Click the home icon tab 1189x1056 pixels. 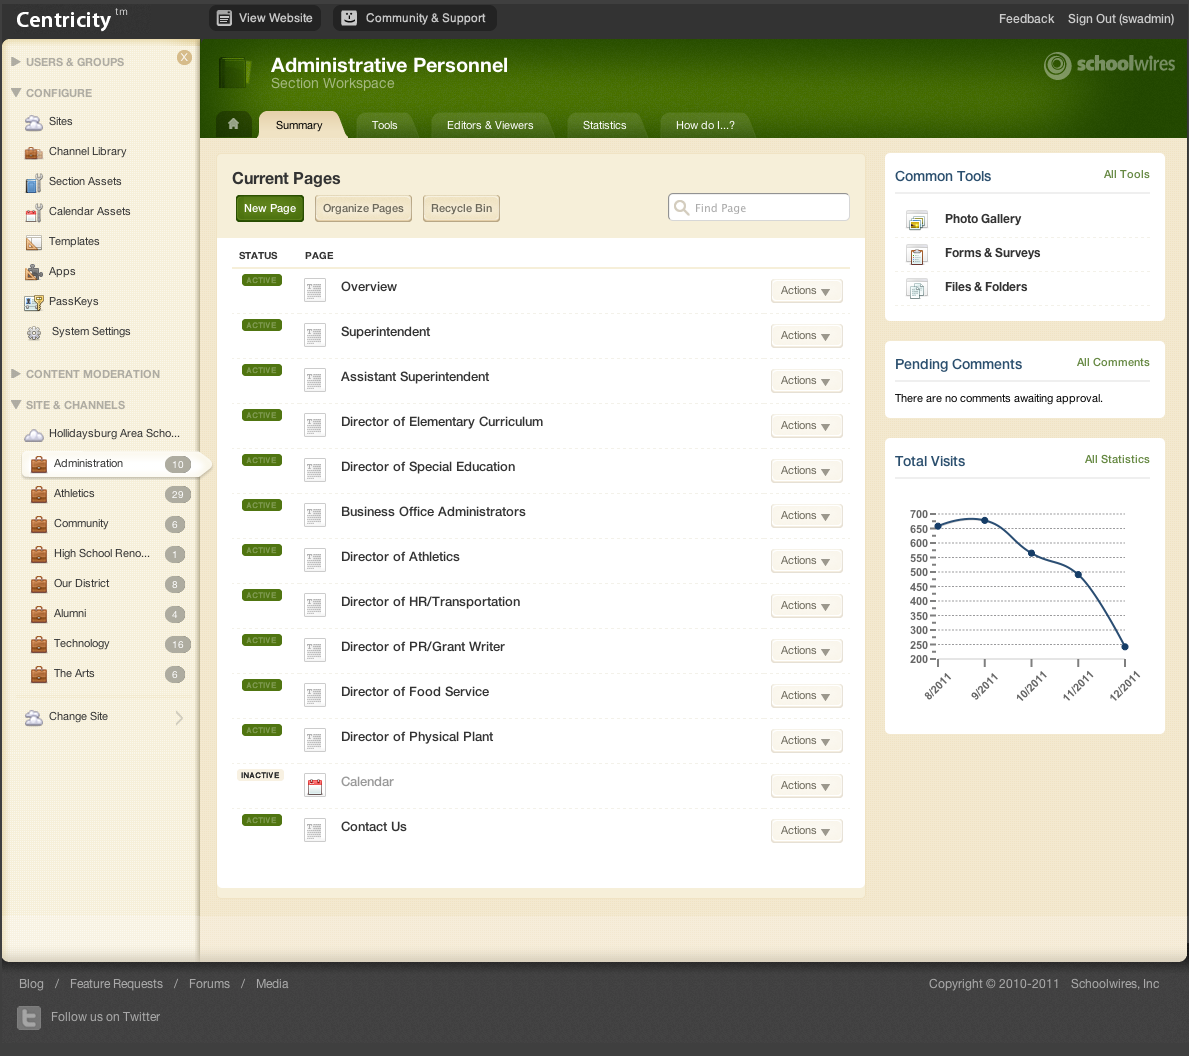coord(233,124)
